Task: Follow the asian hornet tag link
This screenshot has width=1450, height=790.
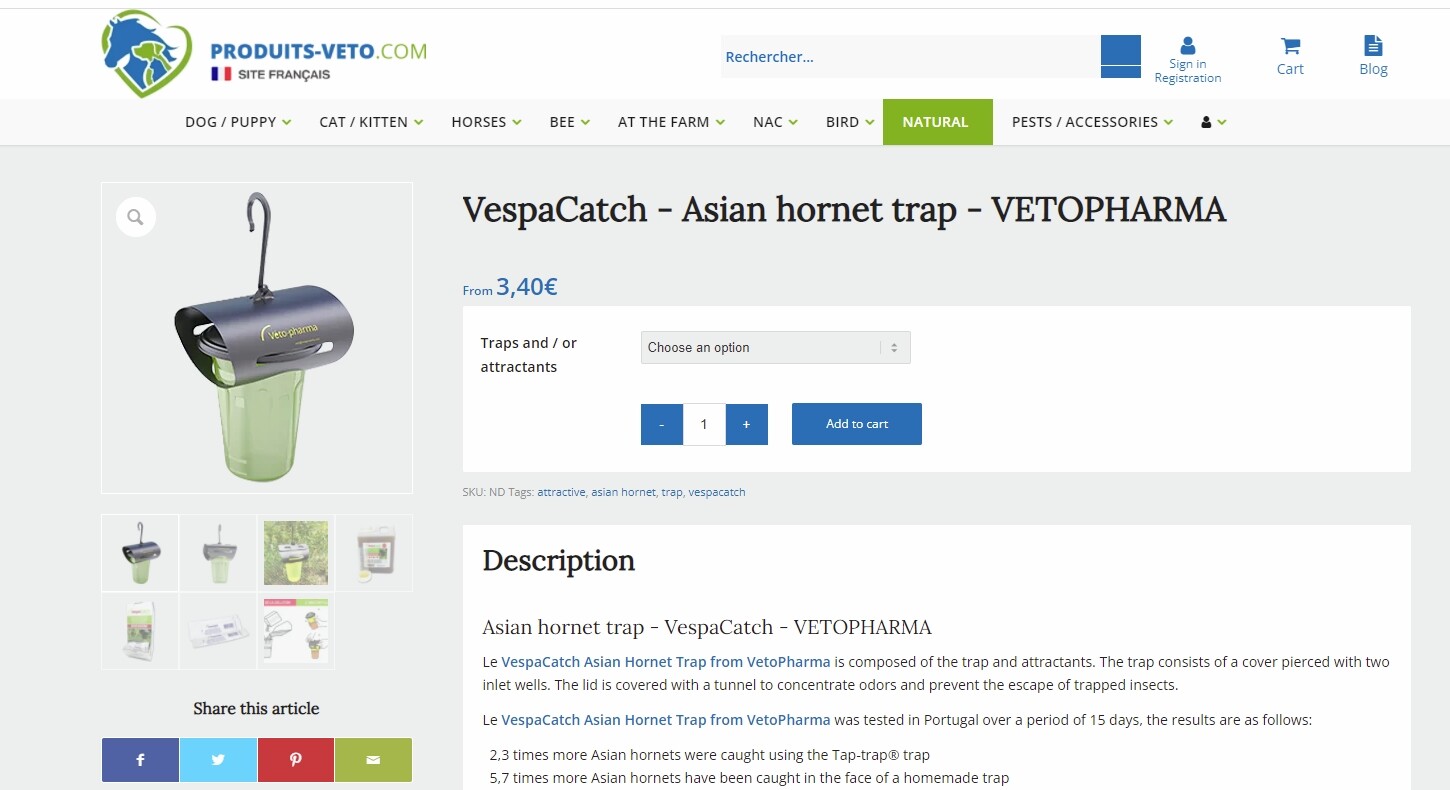Action: (x=623, y=492)
